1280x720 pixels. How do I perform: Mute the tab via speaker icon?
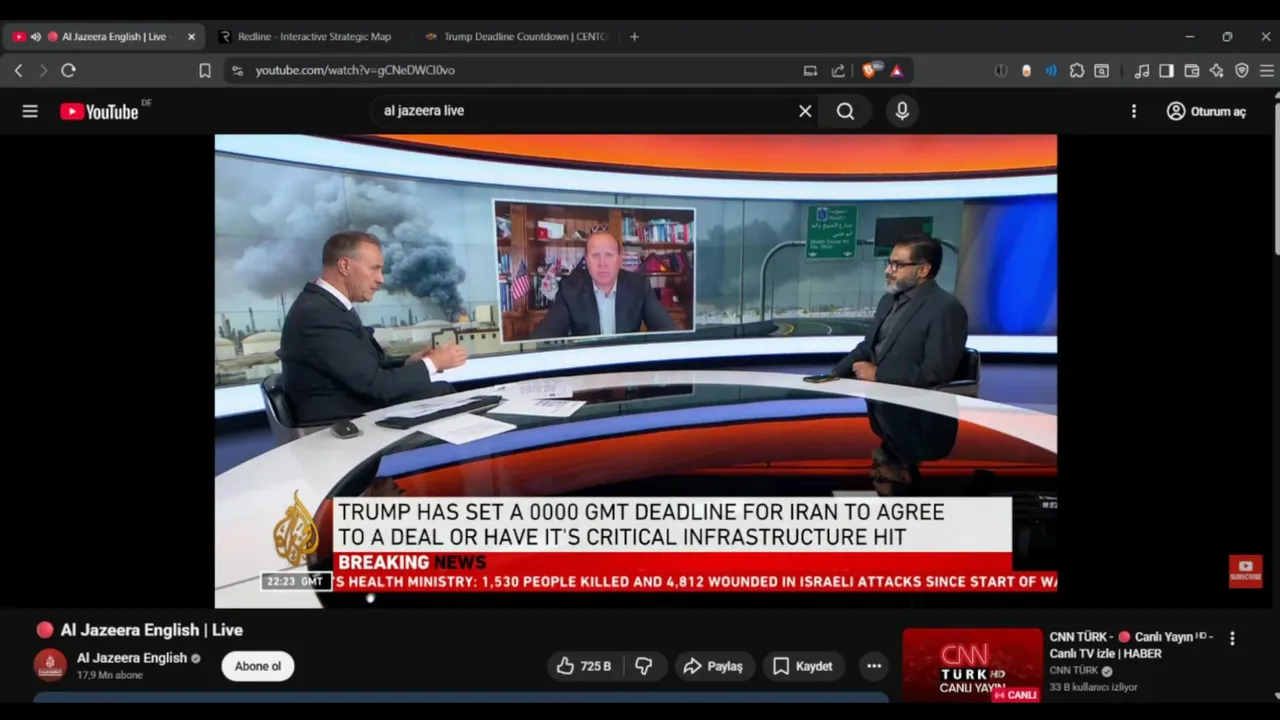(35, 37)
